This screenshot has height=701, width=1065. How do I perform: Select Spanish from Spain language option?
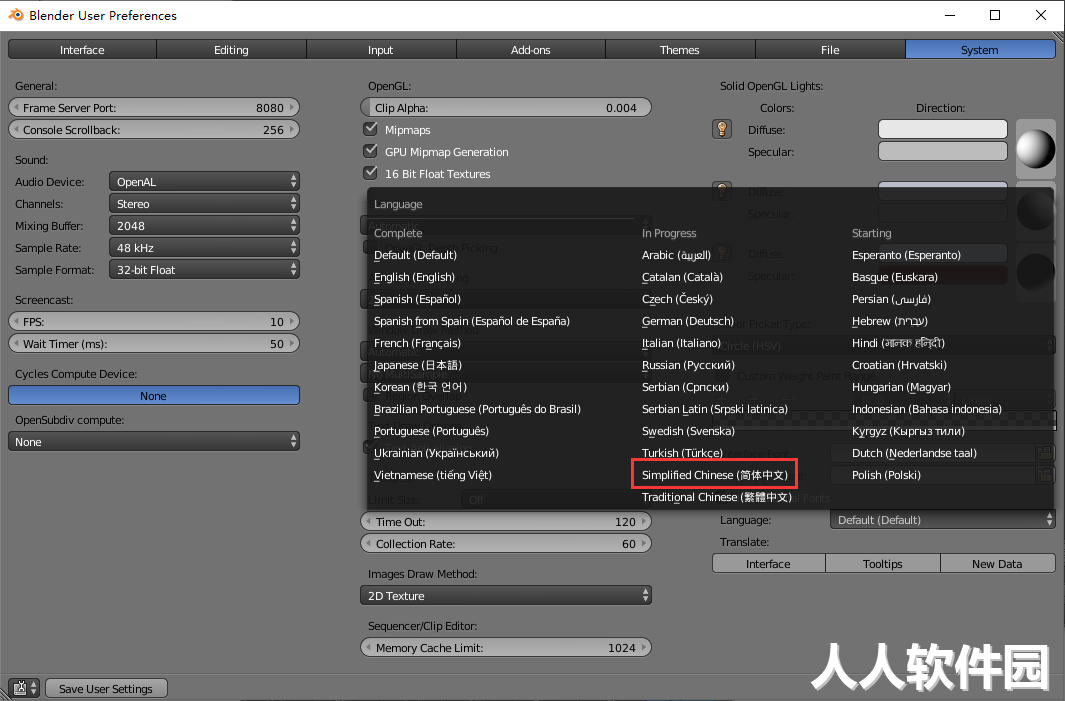click(x=471, y=321)
